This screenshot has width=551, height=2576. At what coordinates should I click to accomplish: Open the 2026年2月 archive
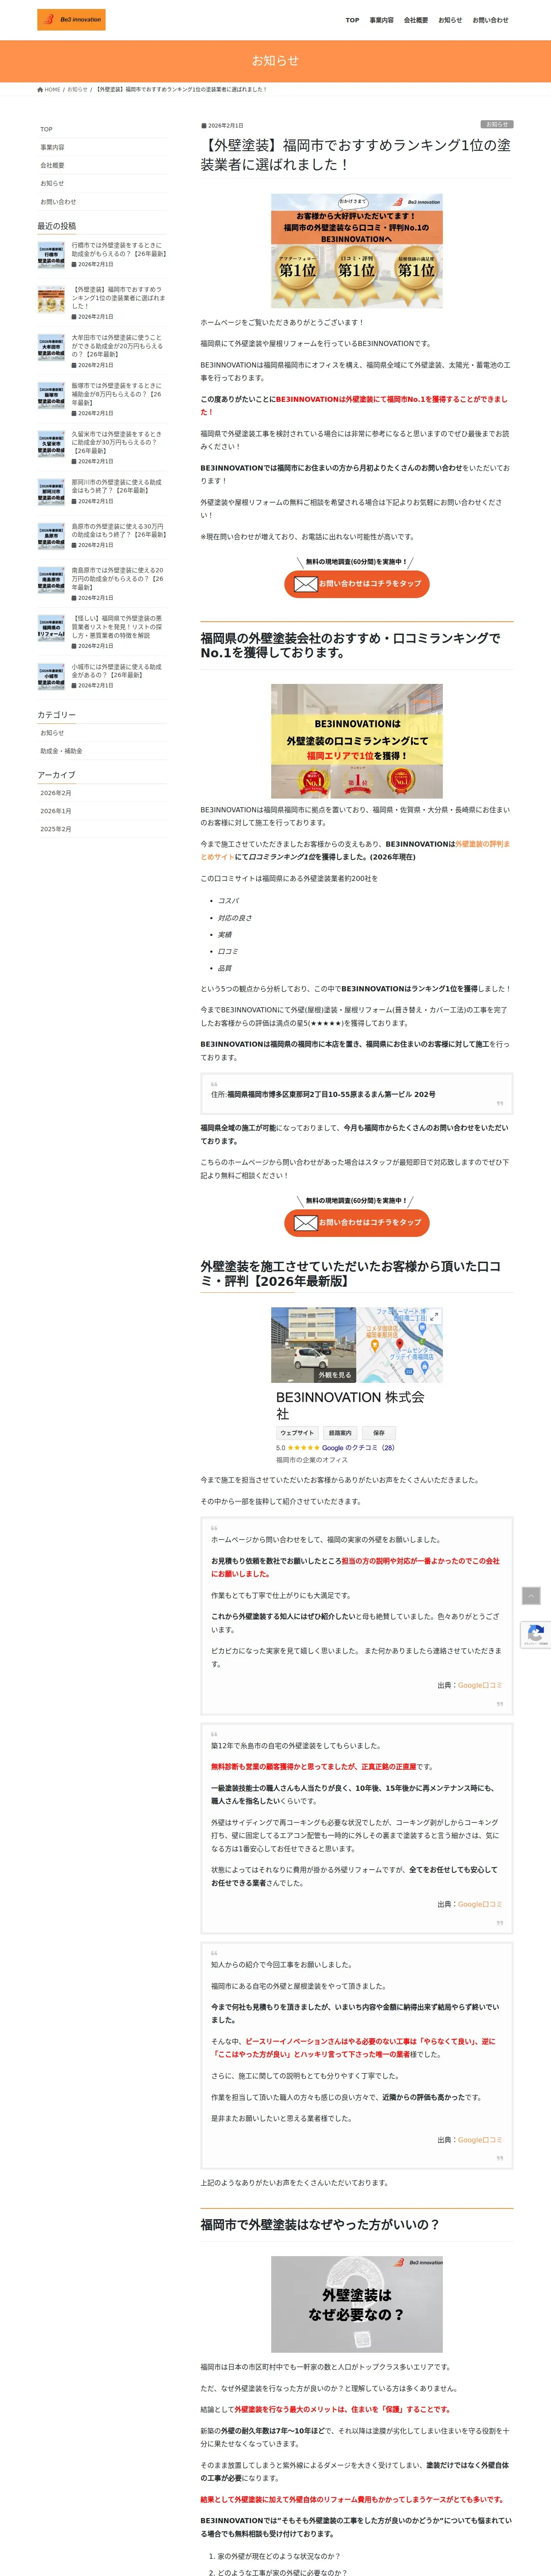pyautogui.click(x=102, y=793)
